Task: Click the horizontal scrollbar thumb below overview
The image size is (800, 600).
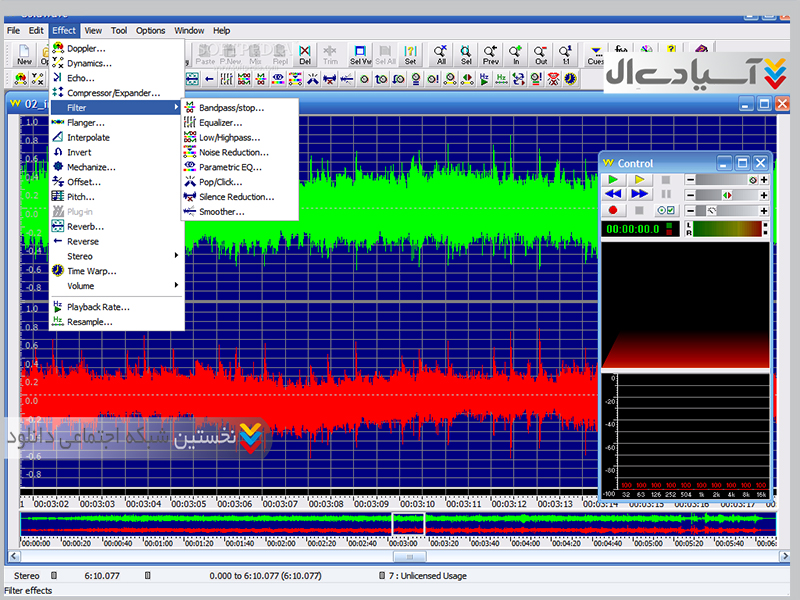Action: pyautogui.click(x=408, y=557)
